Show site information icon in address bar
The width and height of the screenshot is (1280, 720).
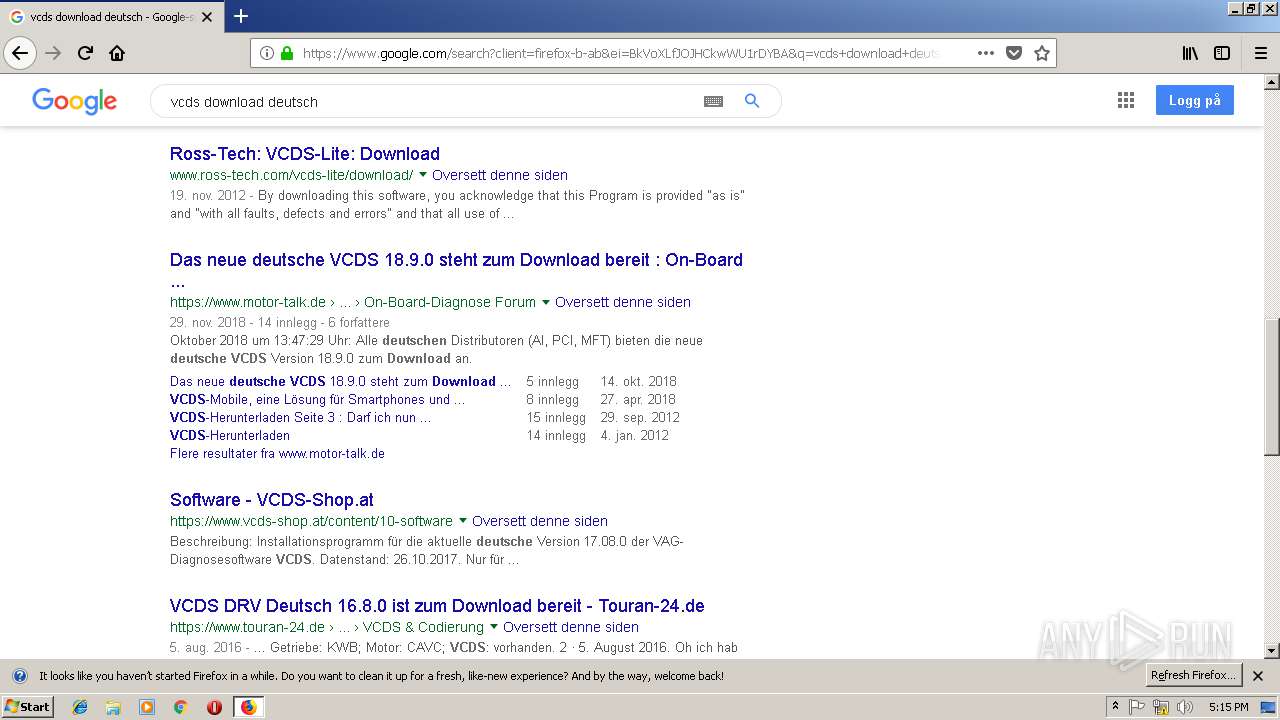[x=267, y=53]
